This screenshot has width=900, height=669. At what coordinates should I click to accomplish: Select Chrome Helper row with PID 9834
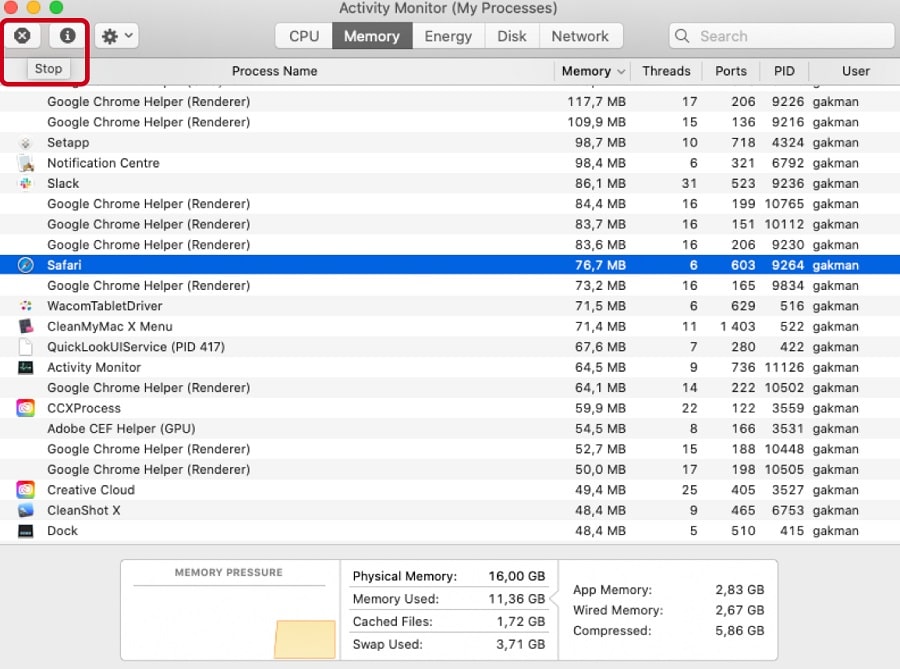(x=450, y=286)
